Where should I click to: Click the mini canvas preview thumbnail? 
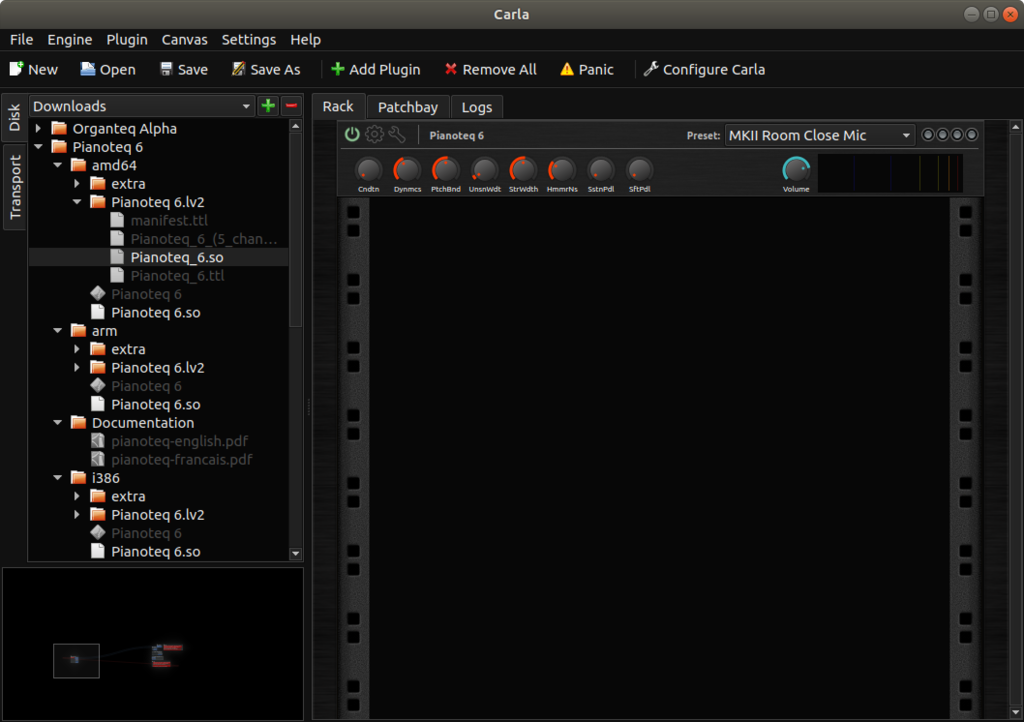tap(153, 644)
